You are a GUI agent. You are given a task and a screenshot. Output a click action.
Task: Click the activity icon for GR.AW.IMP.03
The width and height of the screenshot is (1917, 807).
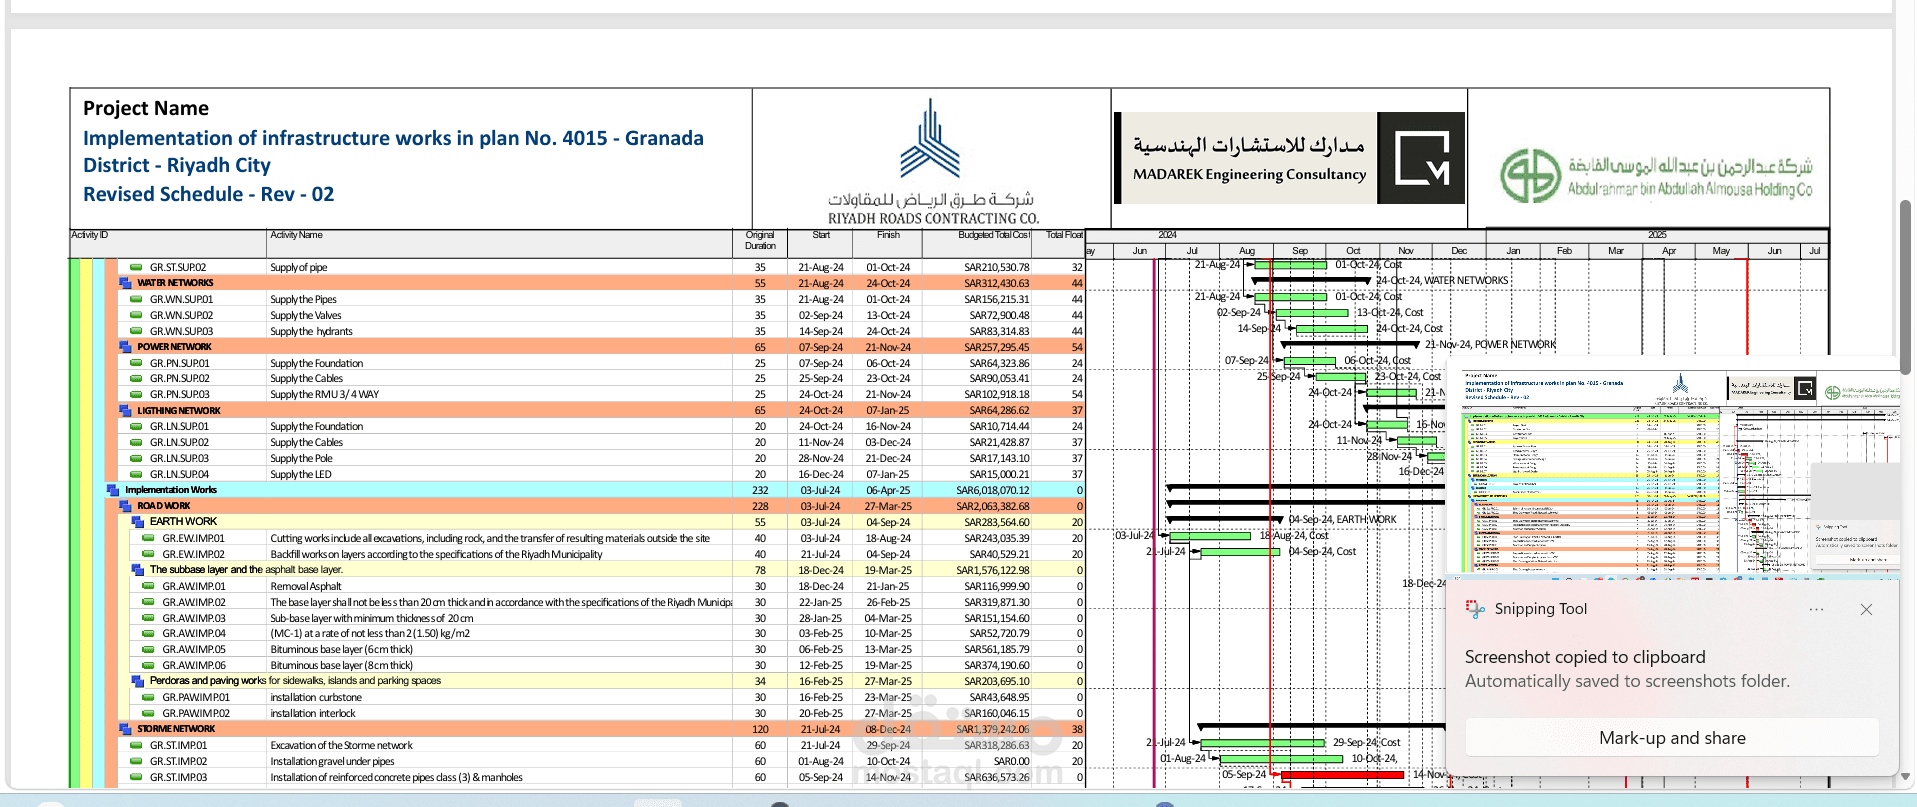(x=148, y=618)
